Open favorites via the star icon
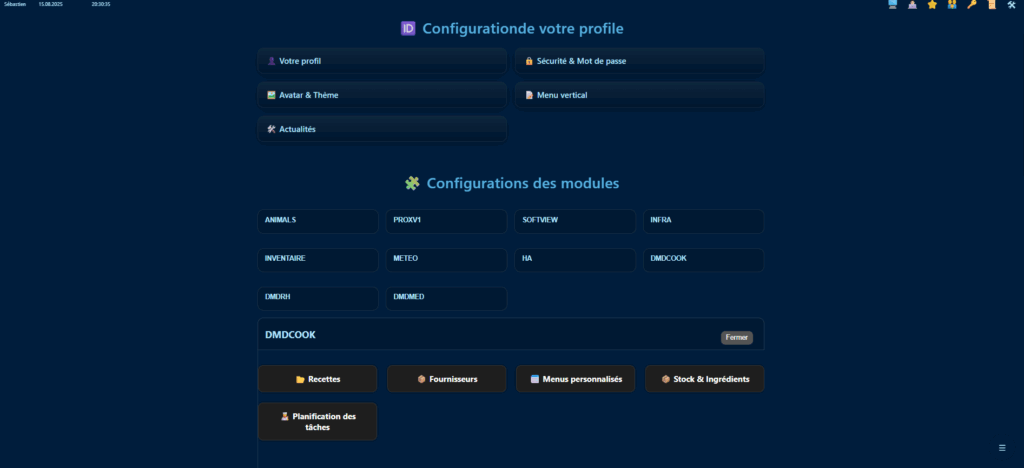 click(x=932, y=5)
